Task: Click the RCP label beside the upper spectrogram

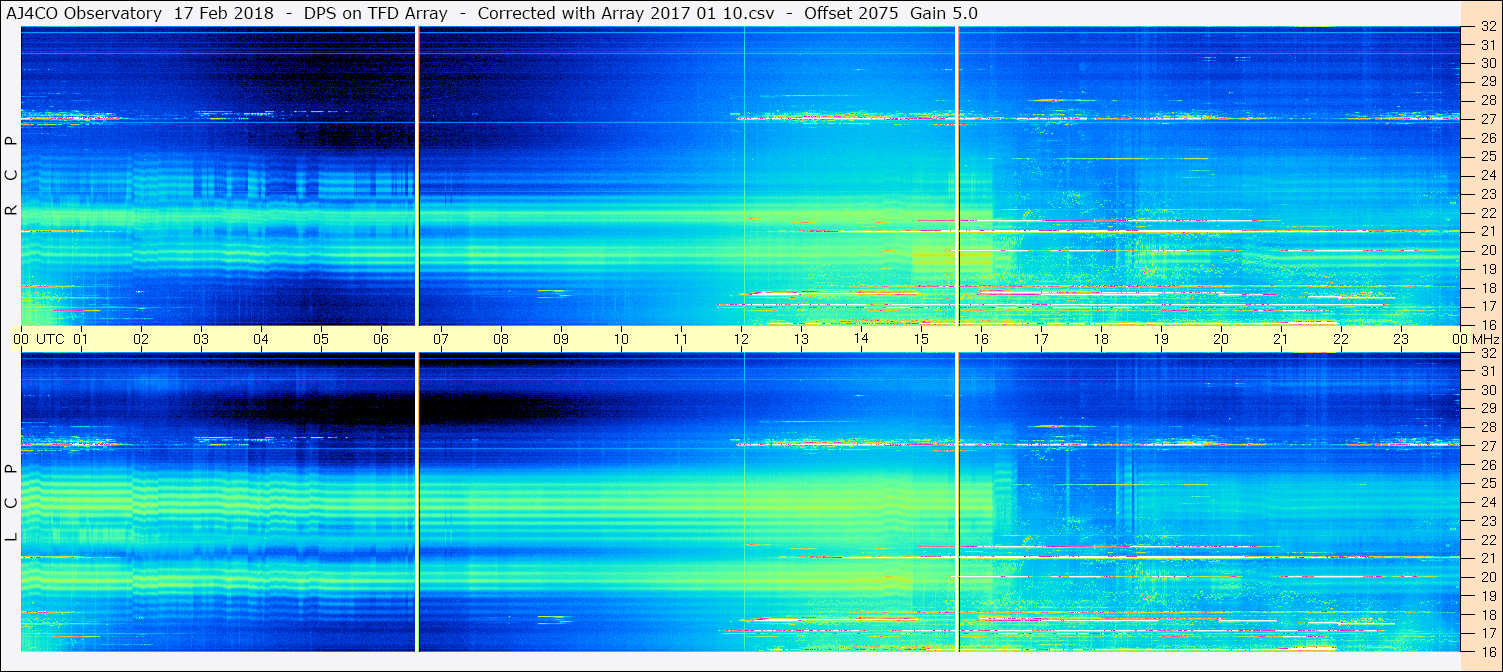Action: pos(11,176)
